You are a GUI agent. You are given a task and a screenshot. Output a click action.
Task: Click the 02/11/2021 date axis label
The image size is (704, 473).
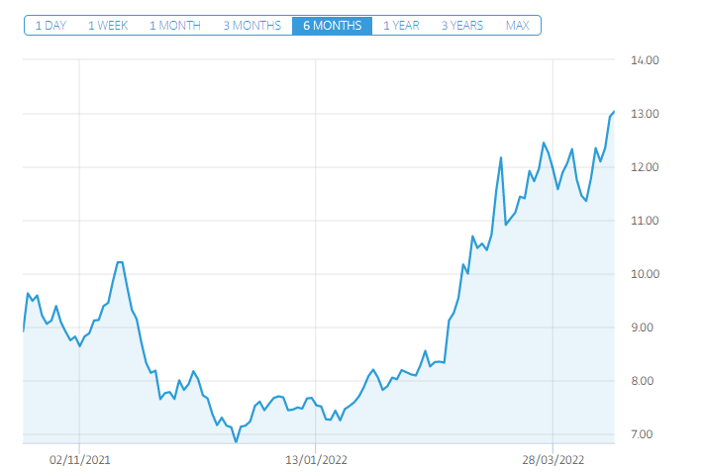pos(79,459)
